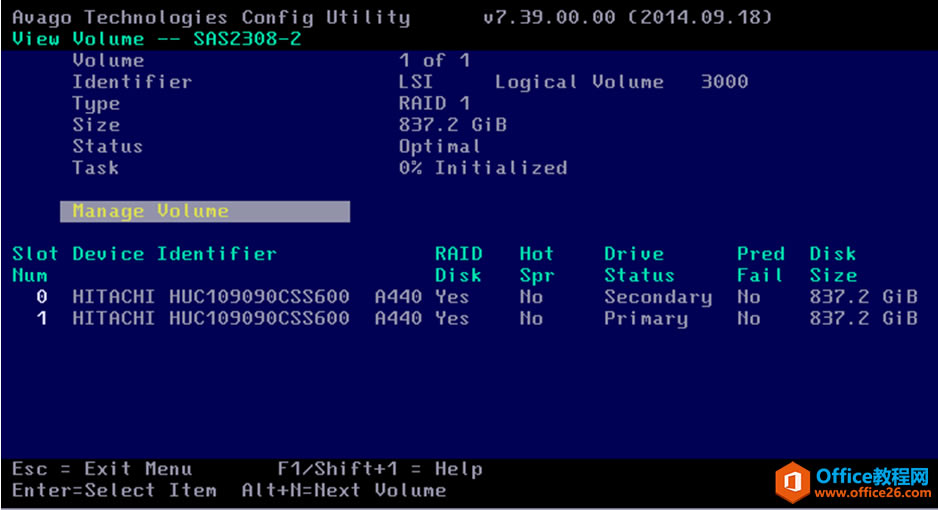
Task: Click the 'Type' field label
Action: coord(96,104)
